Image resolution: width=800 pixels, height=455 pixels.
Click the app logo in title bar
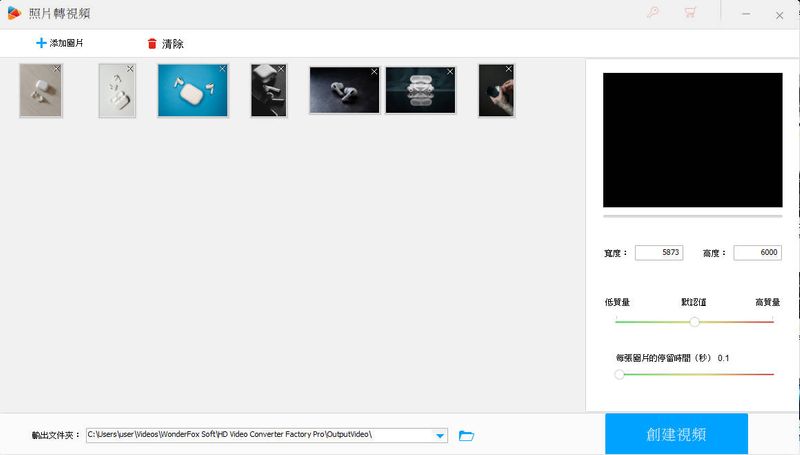click(x=14, y=13)
